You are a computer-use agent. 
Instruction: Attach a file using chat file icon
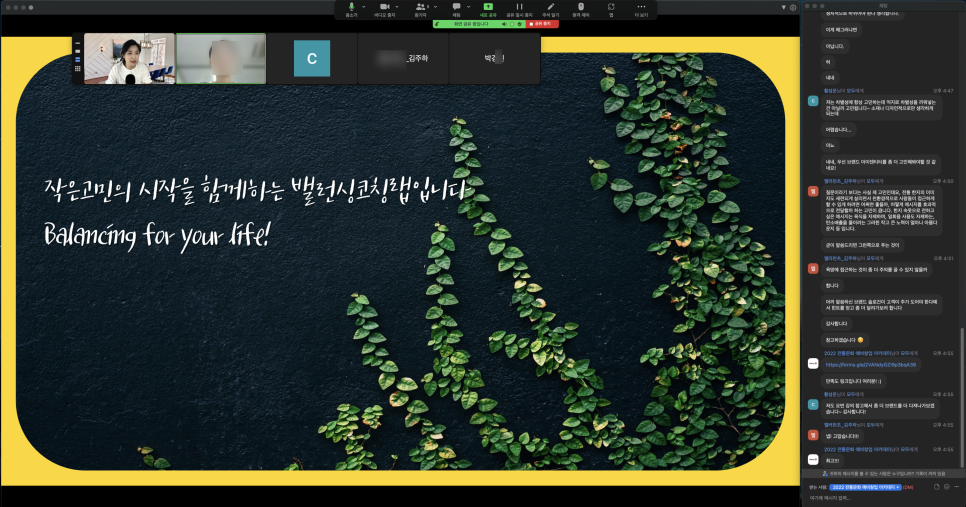pyautogui.click(x=936, y=487)
